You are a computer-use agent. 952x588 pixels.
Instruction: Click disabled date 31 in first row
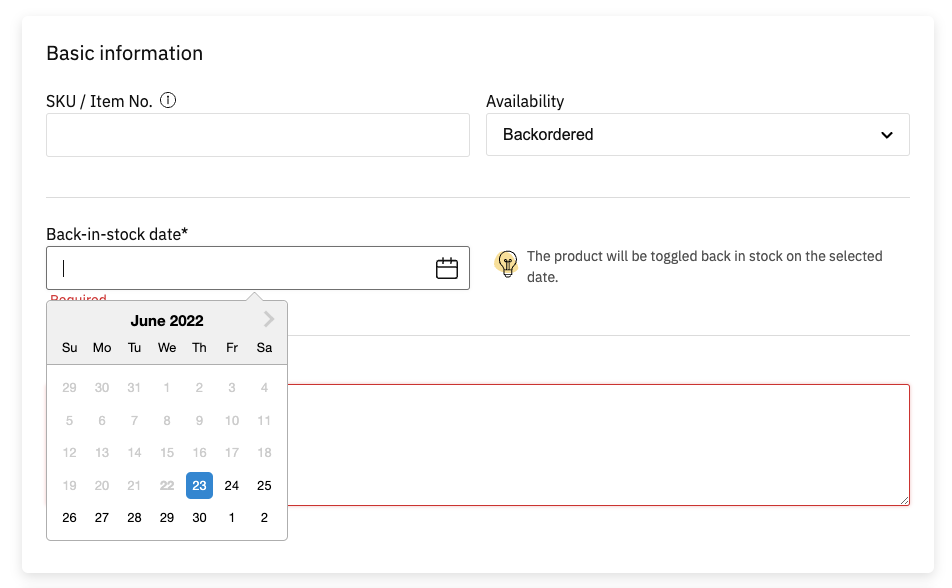point(134,388)
